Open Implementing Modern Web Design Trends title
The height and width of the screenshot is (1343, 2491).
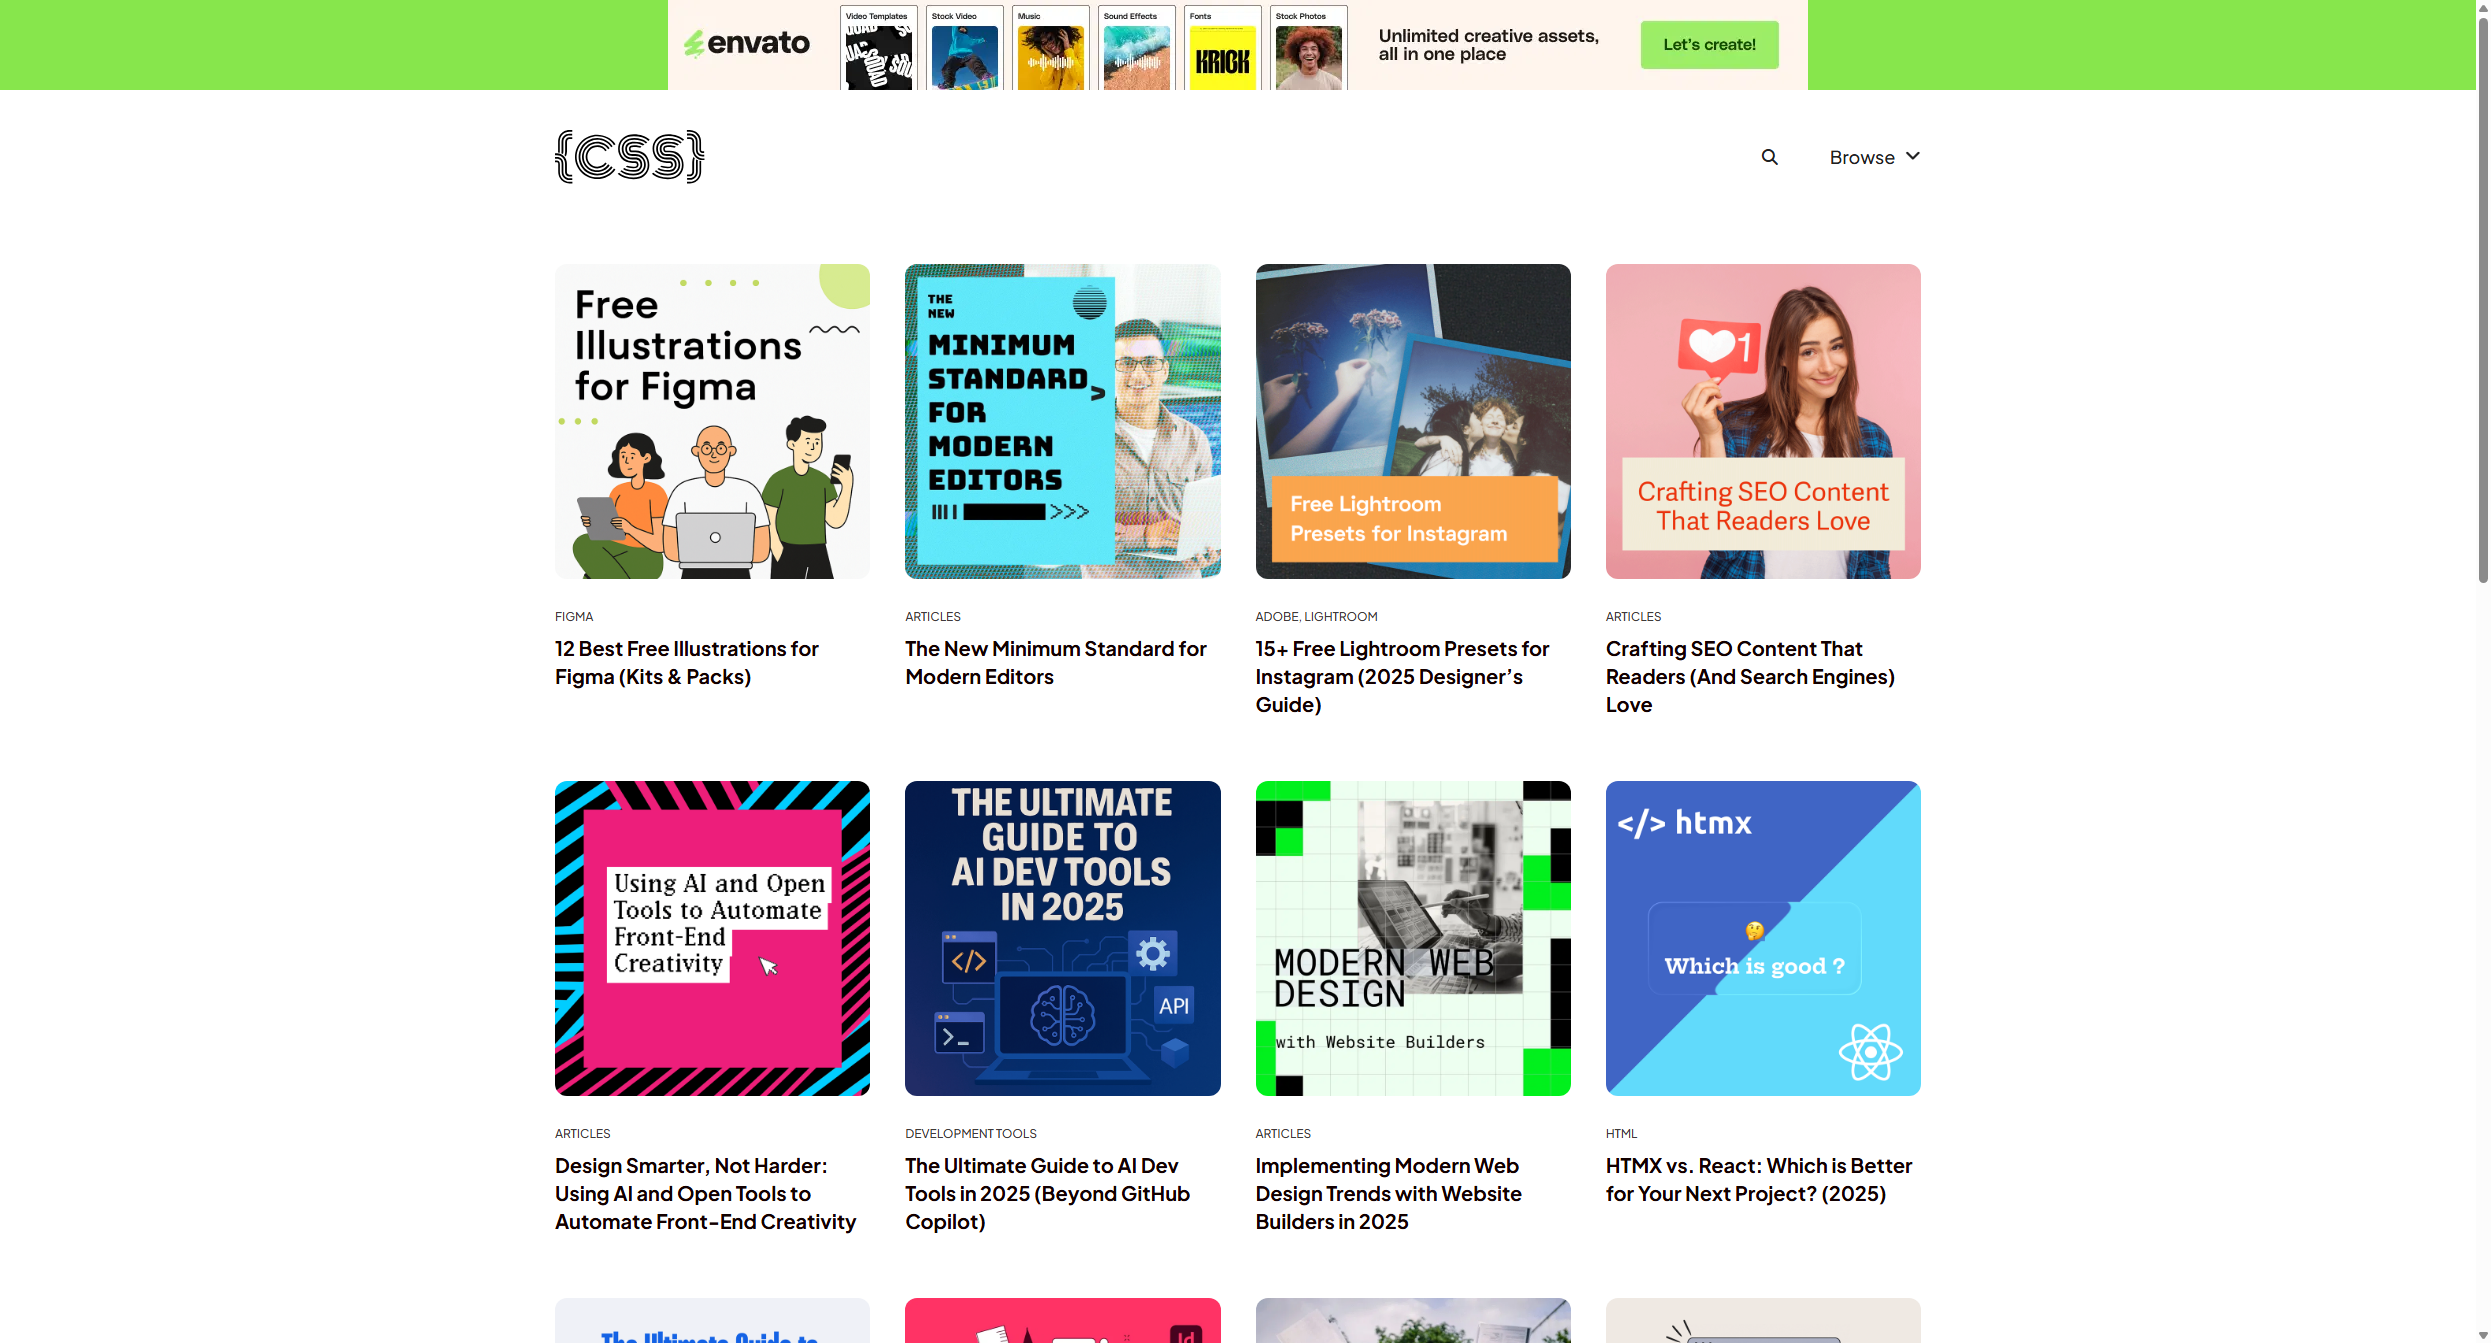coord(1388,1194)
